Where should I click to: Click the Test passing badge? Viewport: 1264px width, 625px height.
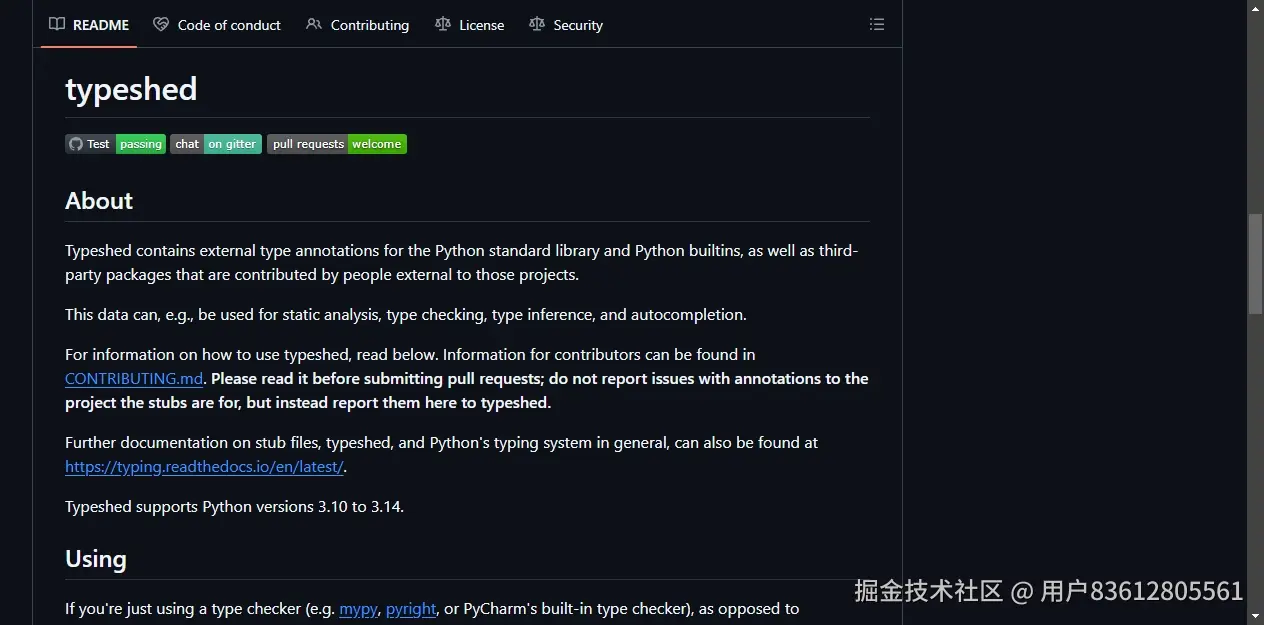[x=115, y=144]
